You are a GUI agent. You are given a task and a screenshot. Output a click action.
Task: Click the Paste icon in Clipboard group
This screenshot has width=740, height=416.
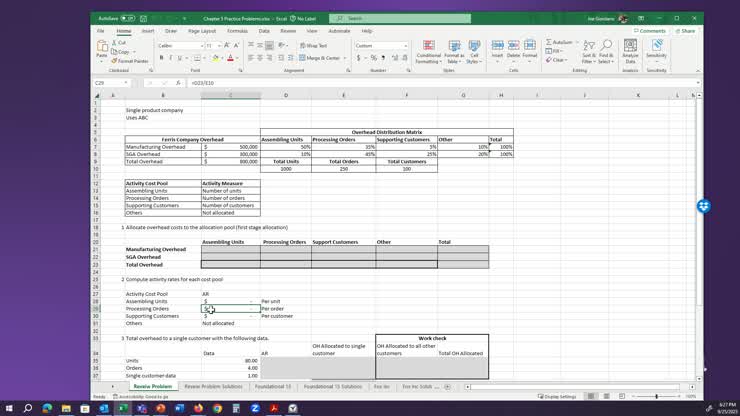tap(102, 50)
